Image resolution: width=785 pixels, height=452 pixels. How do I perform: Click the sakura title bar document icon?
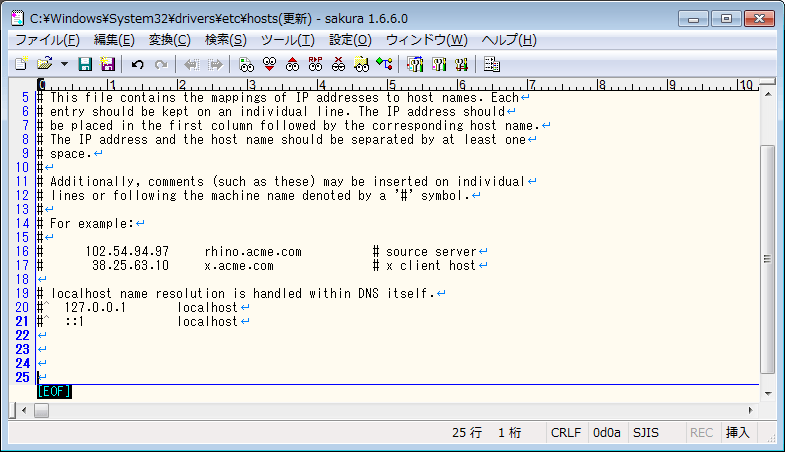(x=18, y=19)
